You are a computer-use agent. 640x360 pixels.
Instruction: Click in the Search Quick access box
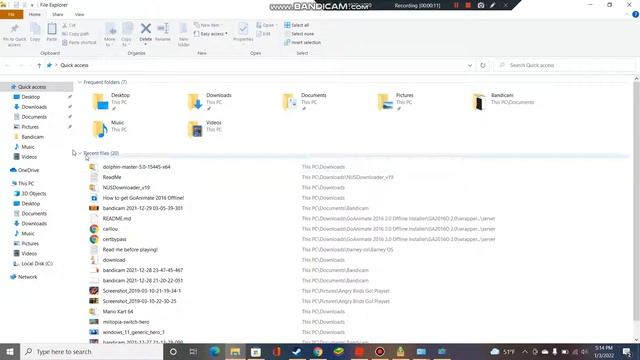pyautogui.click(x=565, y=65)
